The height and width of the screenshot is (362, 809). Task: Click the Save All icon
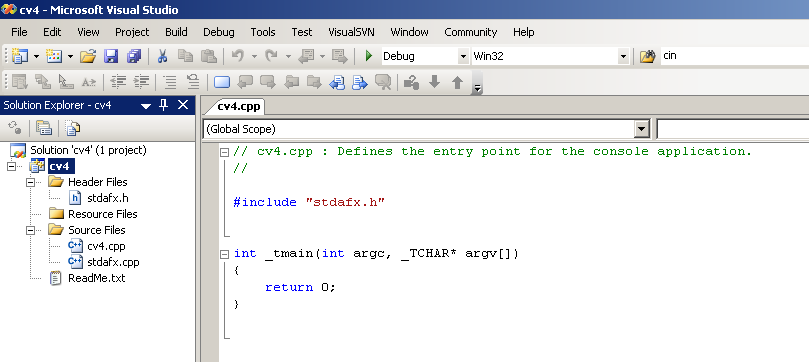click(x=134, y=56)
